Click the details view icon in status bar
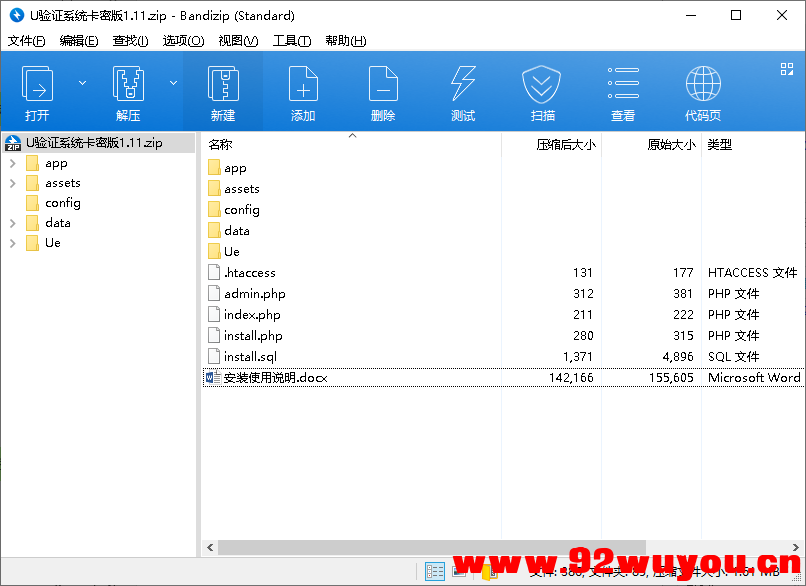Screen dimensions: 806x586 tap(434, 570)
